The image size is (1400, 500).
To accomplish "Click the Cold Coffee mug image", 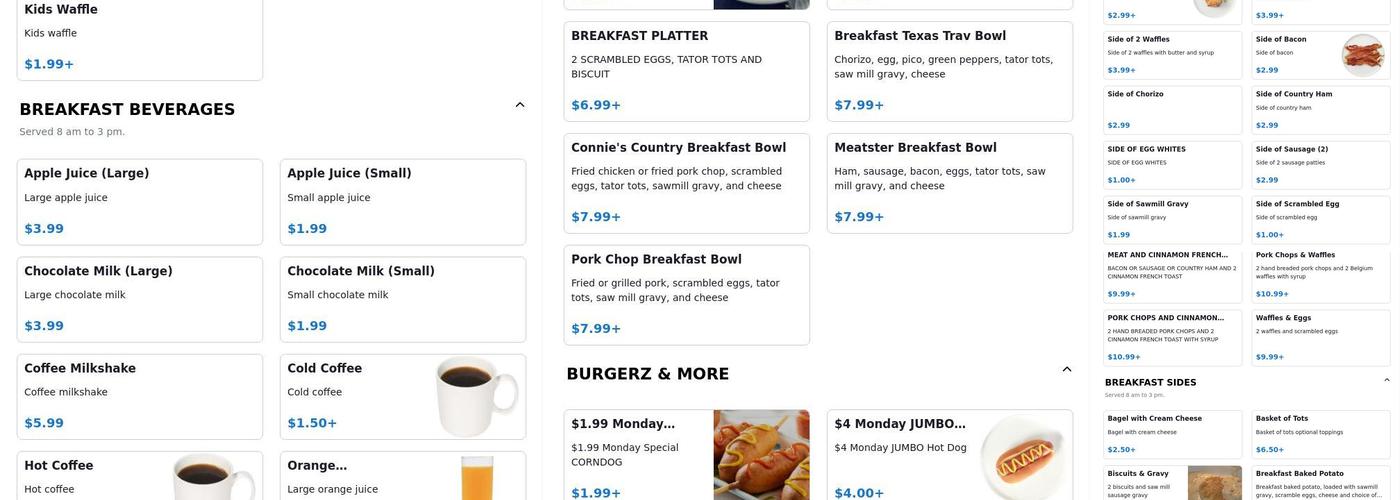I will 477,396.
